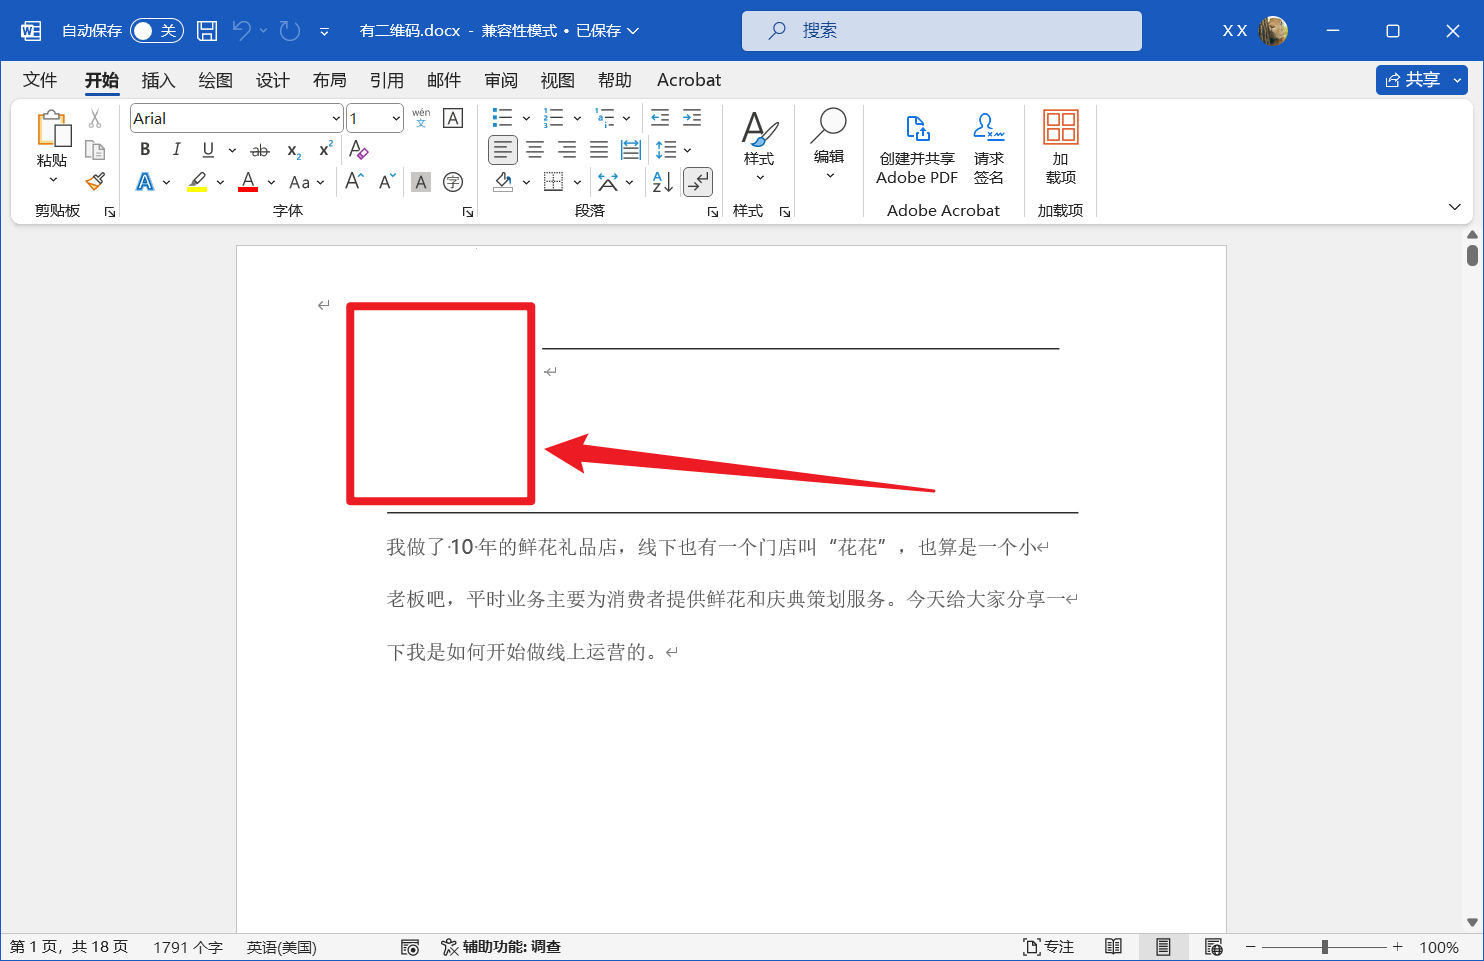1484x961 pixels.
Task: Click the Increase Indent icon
Action: (x=692, y=118)
